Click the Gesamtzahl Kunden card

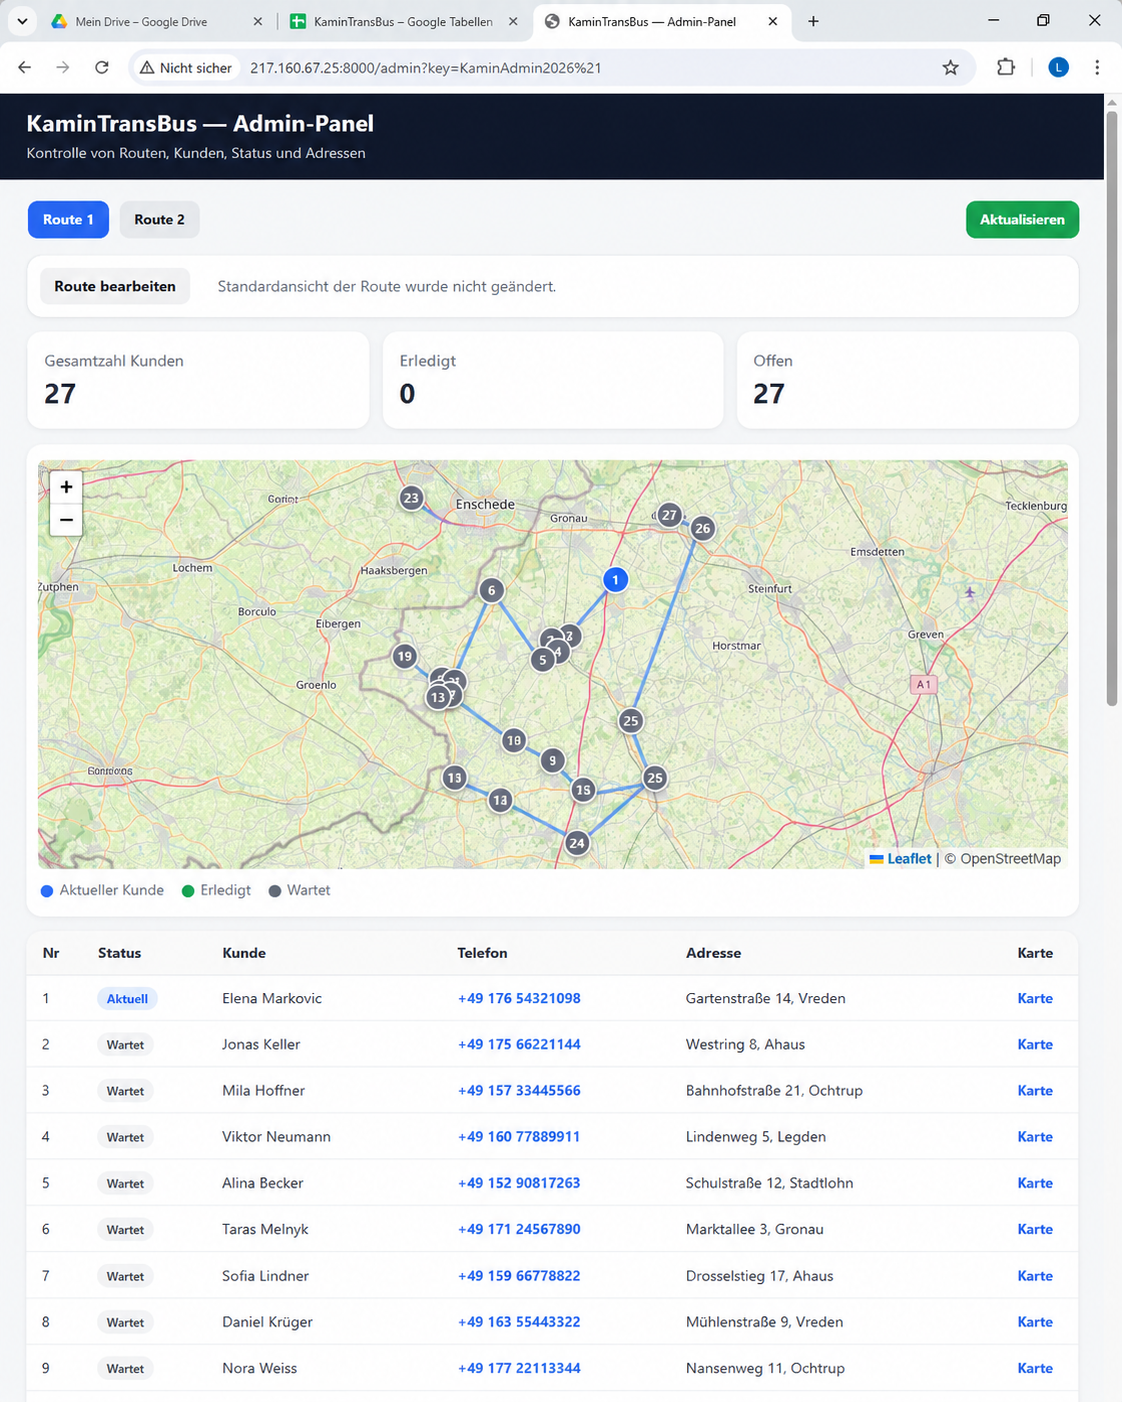click(x=198, y=380)
